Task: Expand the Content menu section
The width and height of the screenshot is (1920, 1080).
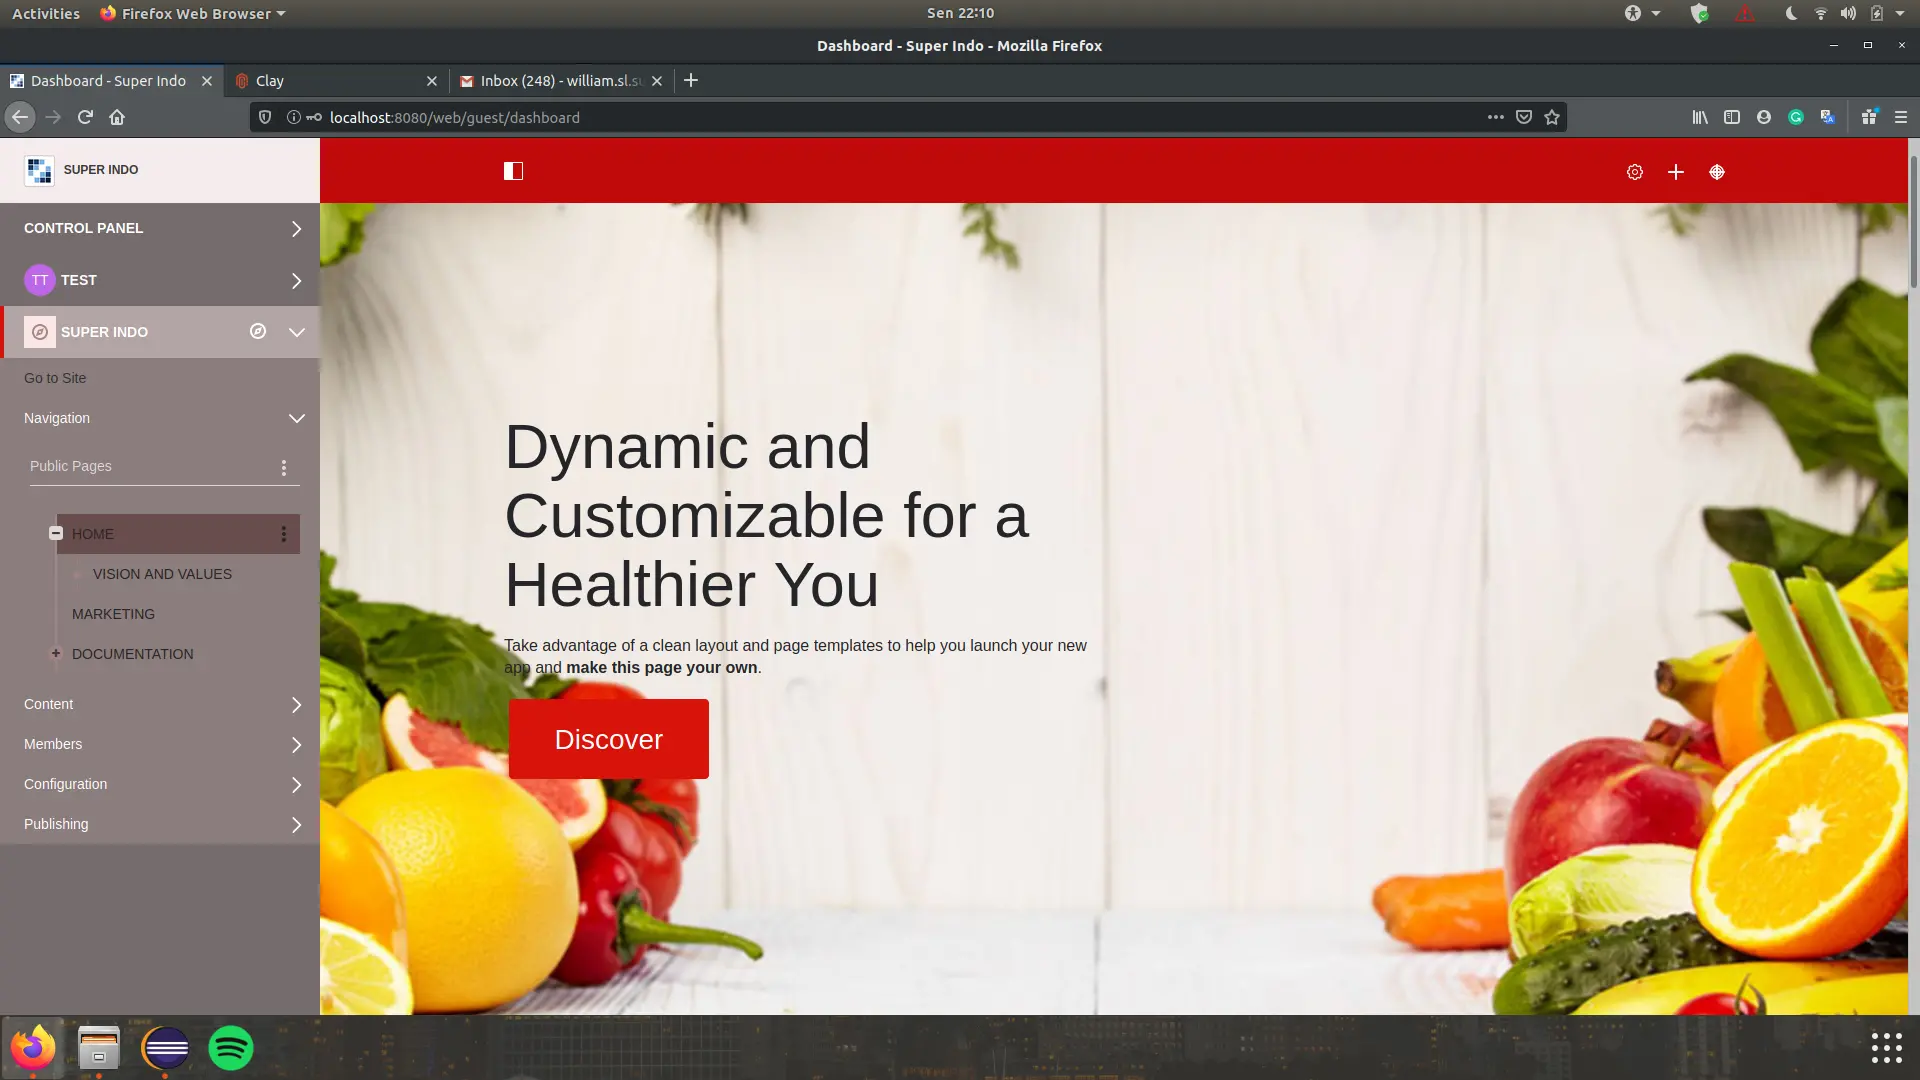Action: (x=296, y=705)
